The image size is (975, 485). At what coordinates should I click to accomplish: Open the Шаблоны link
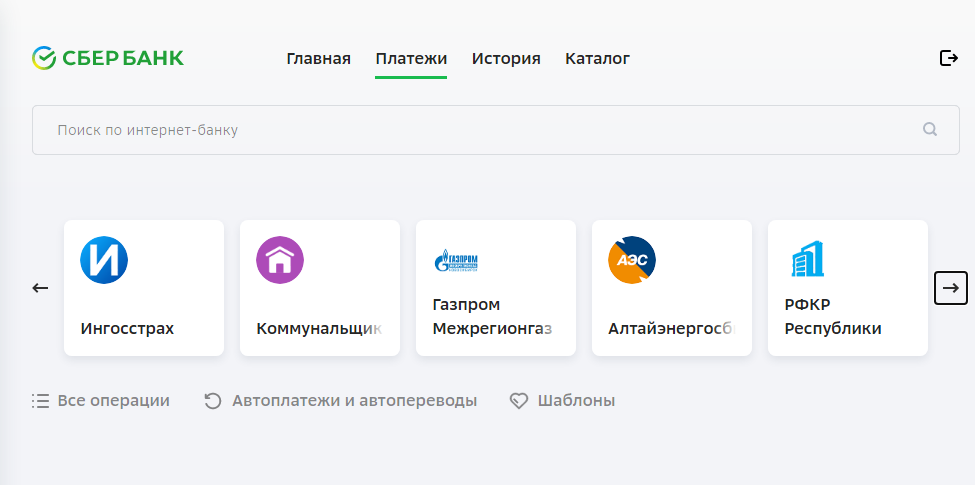pos(576,401)
